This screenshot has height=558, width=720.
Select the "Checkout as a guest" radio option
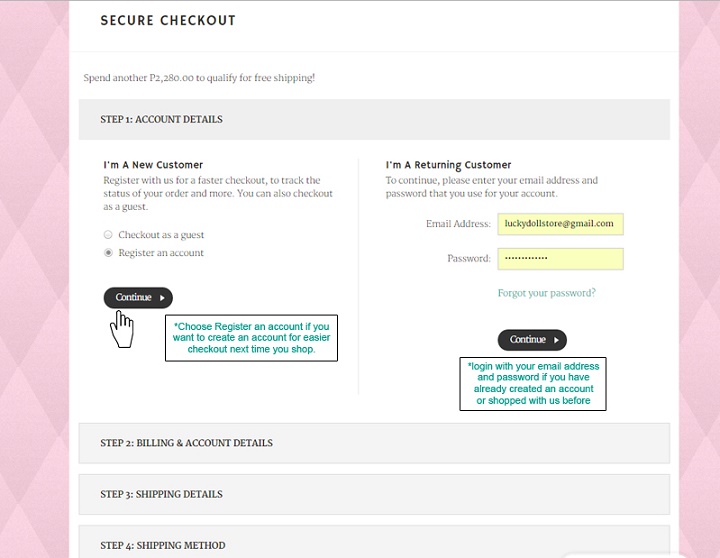(108, 235)
